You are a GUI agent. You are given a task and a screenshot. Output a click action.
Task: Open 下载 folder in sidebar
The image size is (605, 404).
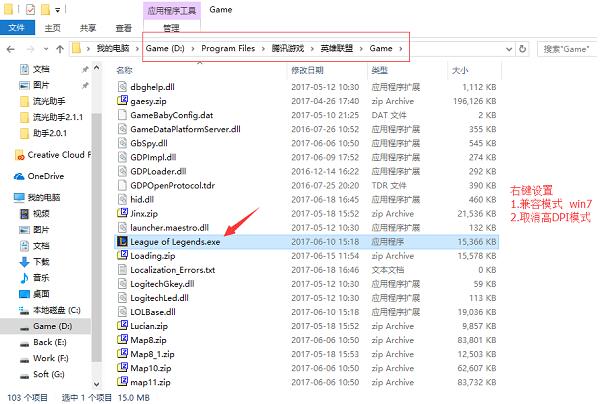tap(41, 262)
